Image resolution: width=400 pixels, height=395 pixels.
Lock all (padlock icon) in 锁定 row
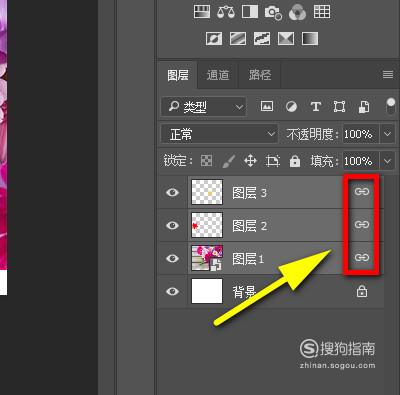[295, 161]
